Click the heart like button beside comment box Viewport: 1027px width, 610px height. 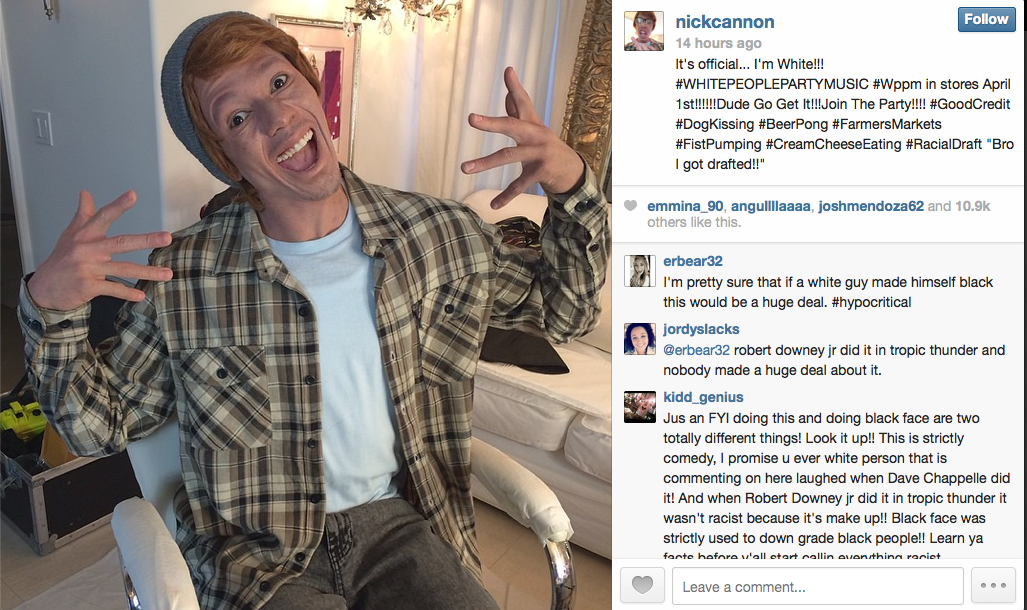tap(643, 585)
